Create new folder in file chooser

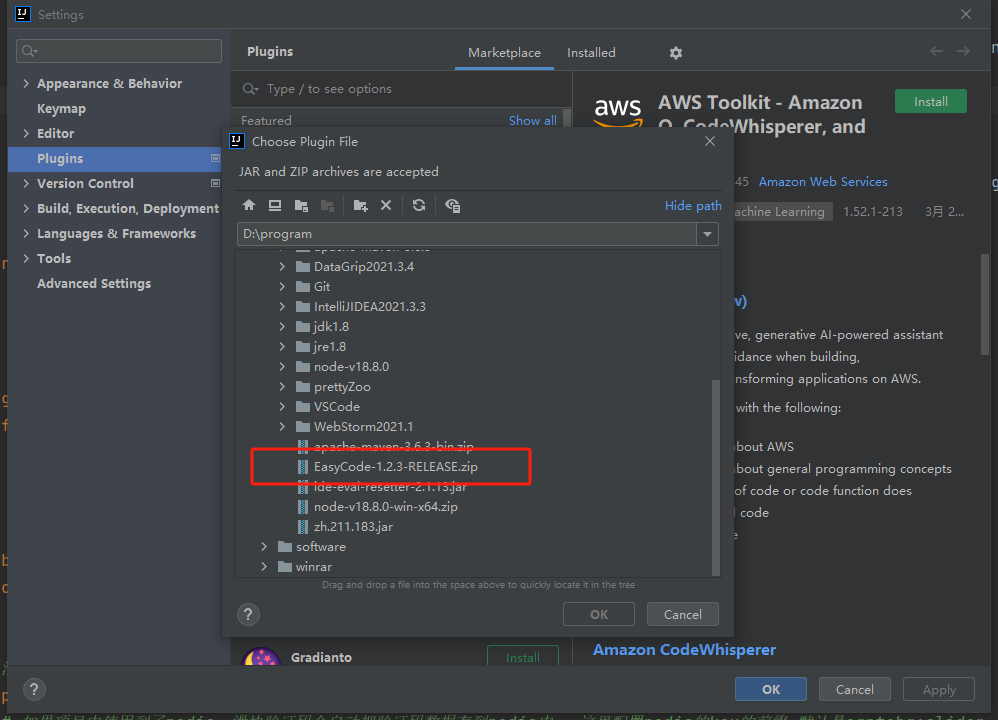point(360,205)
